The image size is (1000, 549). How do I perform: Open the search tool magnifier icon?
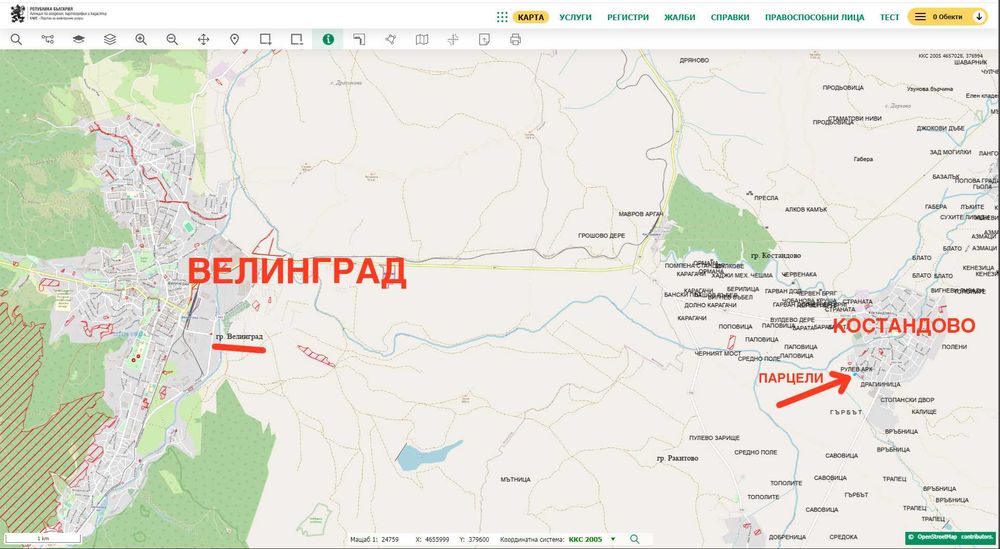(x=16, y=40)
